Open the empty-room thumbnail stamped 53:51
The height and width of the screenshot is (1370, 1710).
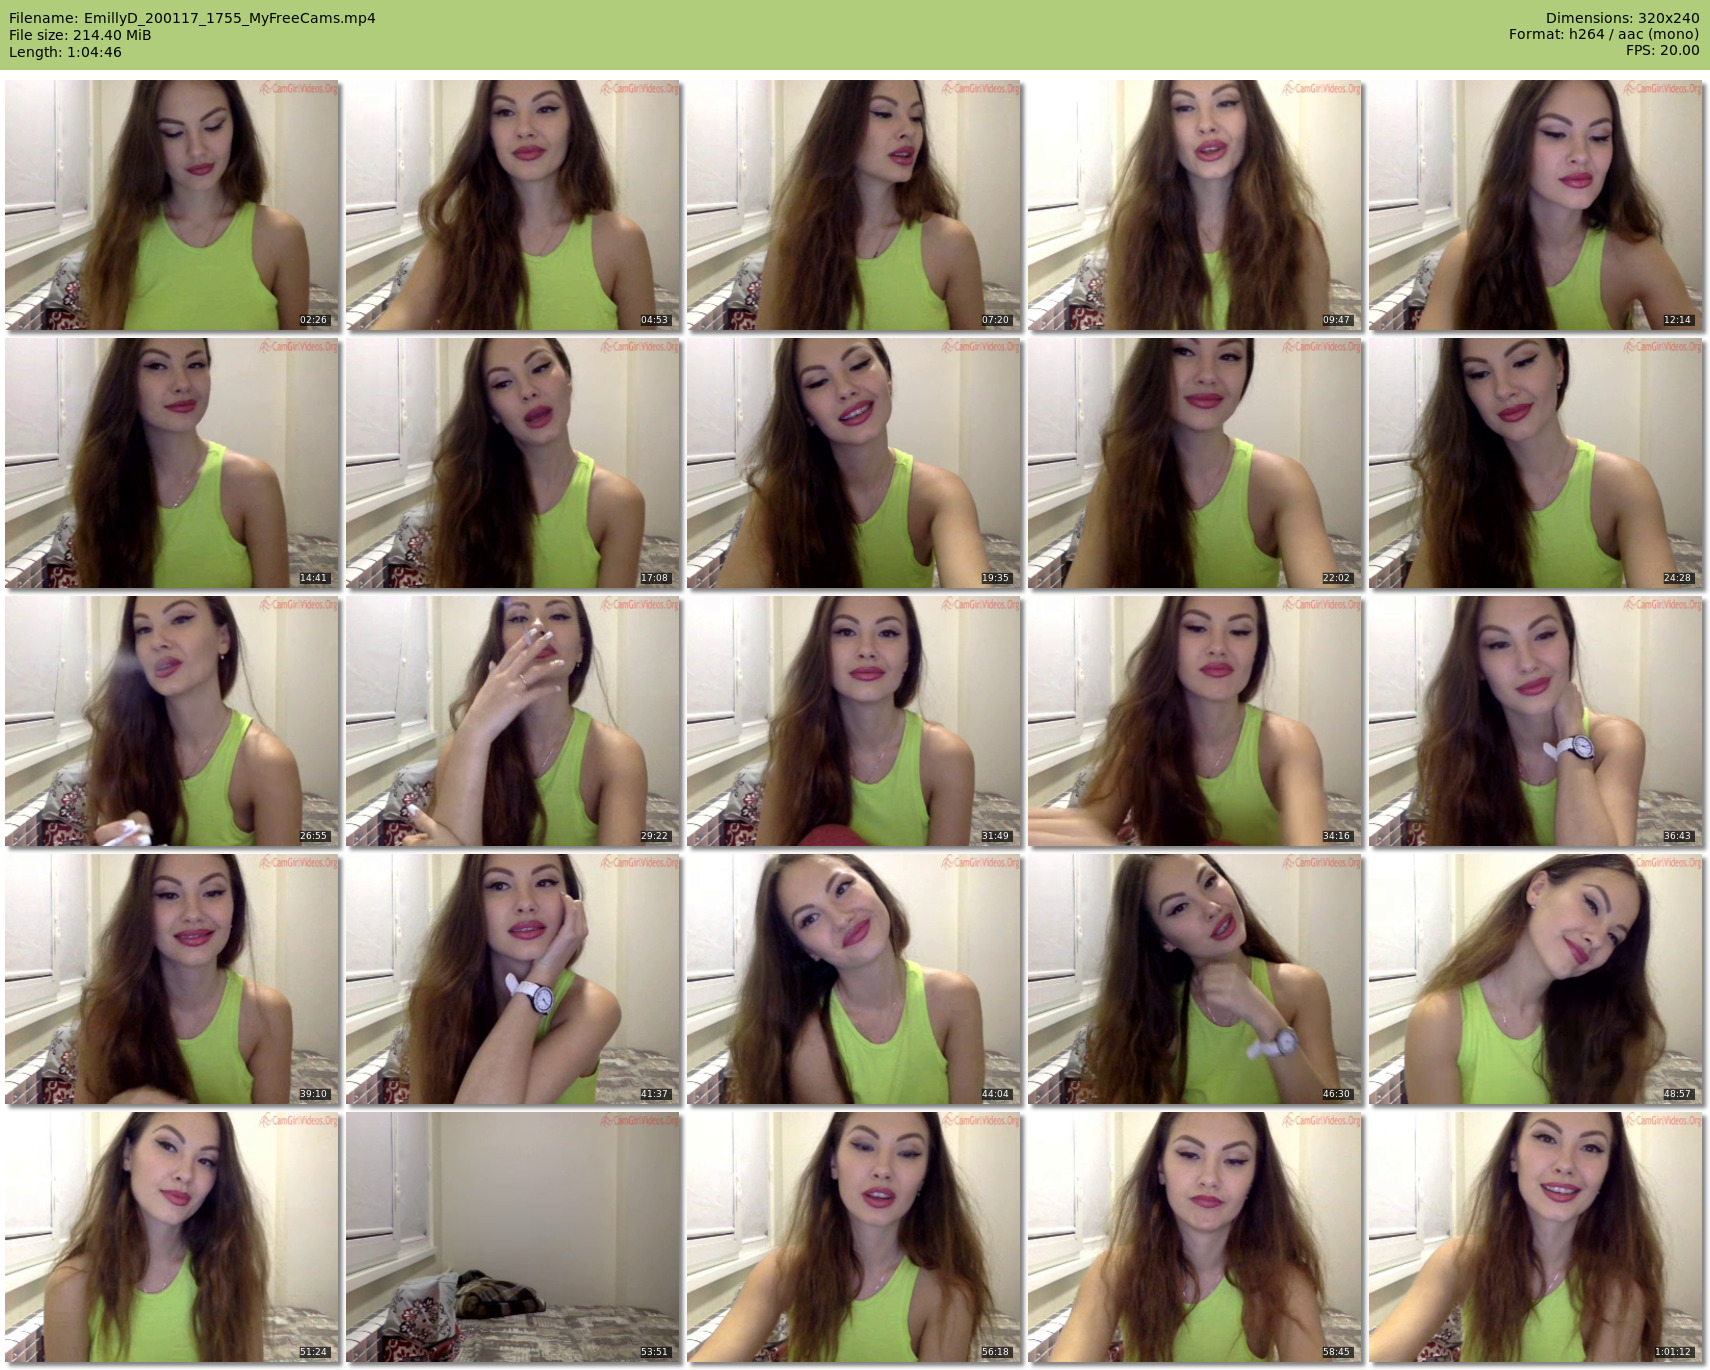pos(513,1237)
